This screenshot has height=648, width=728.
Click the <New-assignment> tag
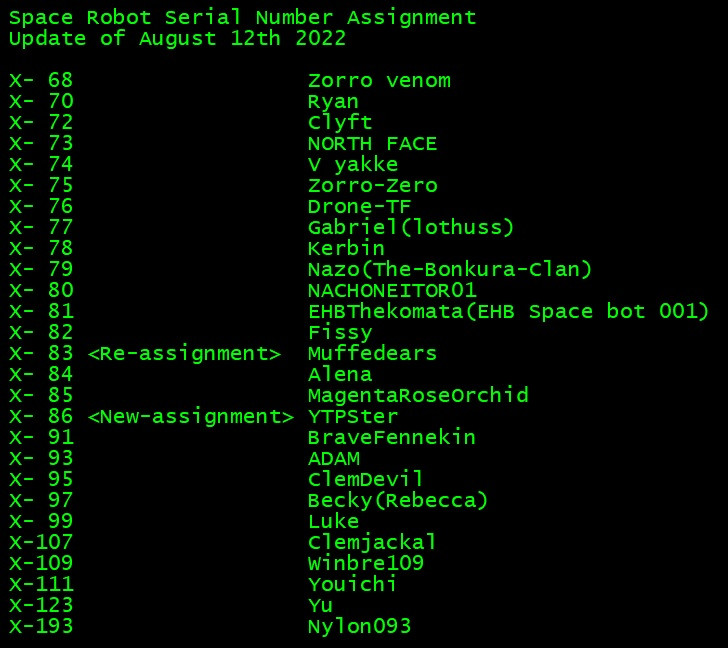click(190, 417)
